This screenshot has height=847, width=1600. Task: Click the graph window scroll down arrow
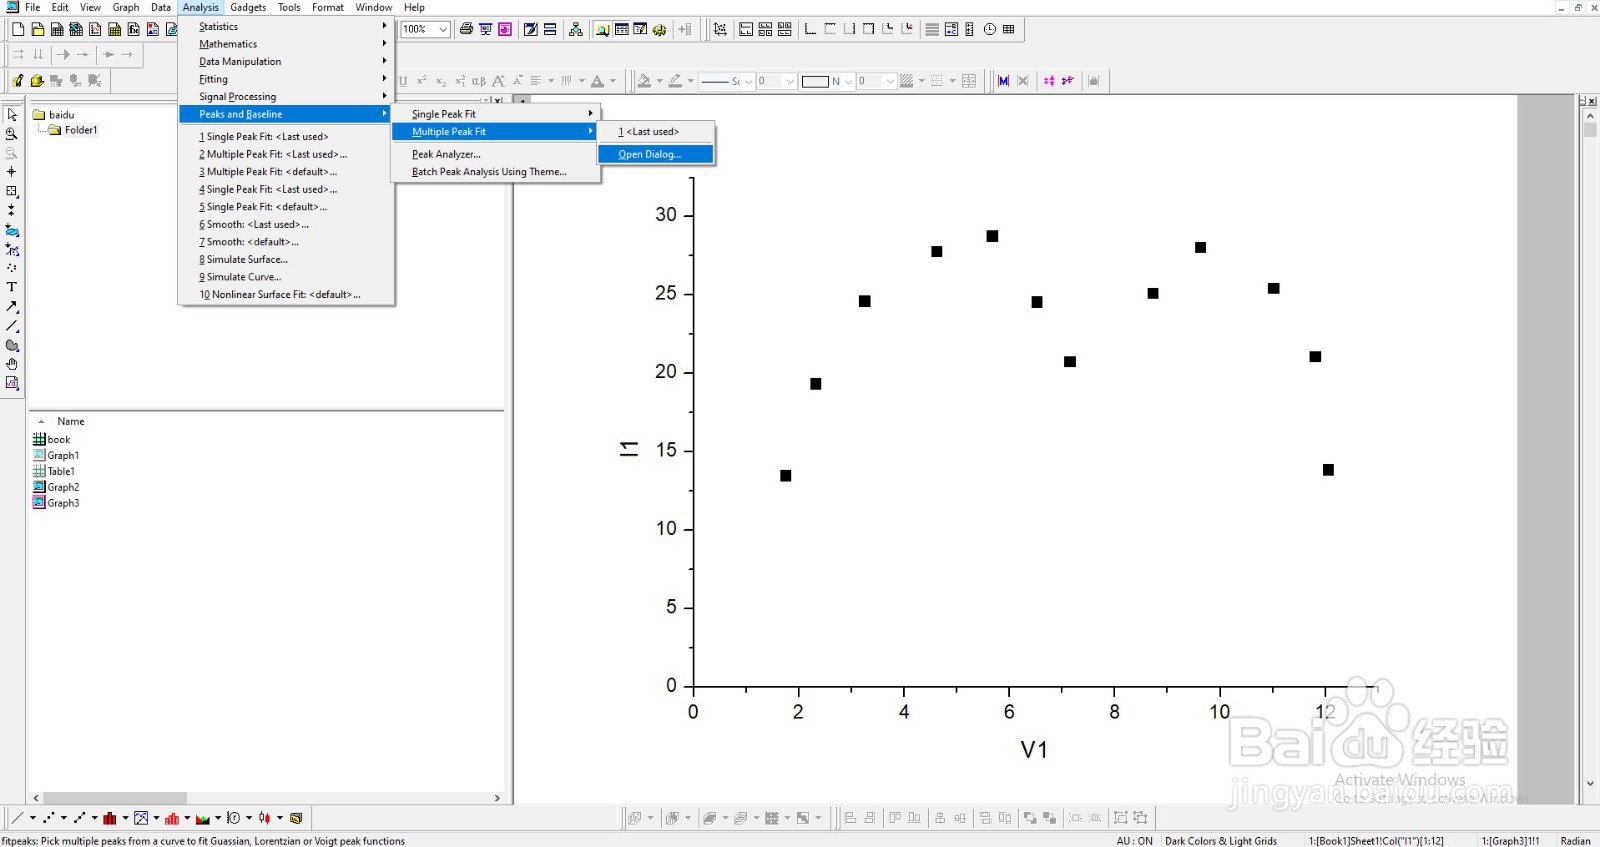(1590, 785)
